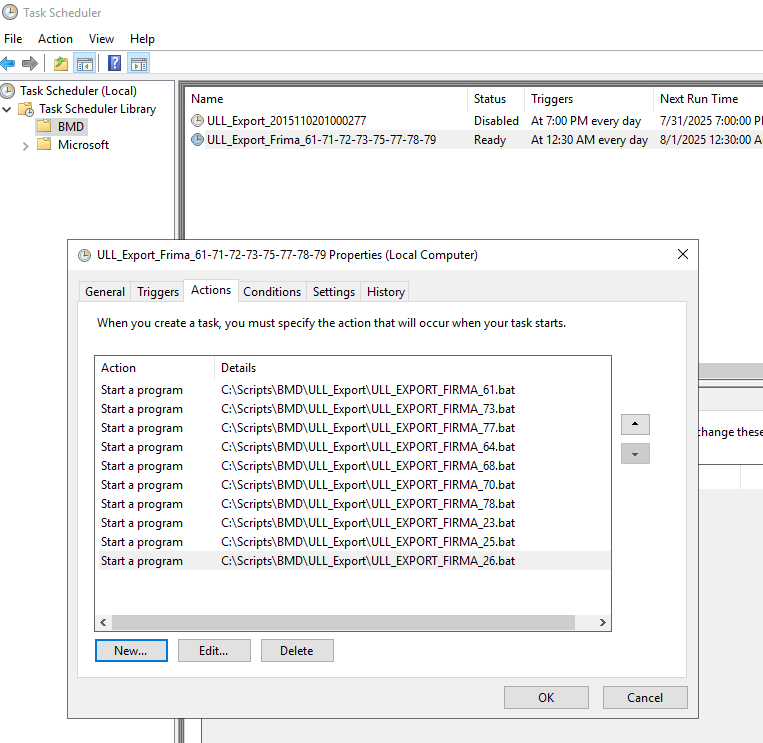Sort by Next Run Time column header
Screen dimensions: 763x743
(x=708, y=99)
